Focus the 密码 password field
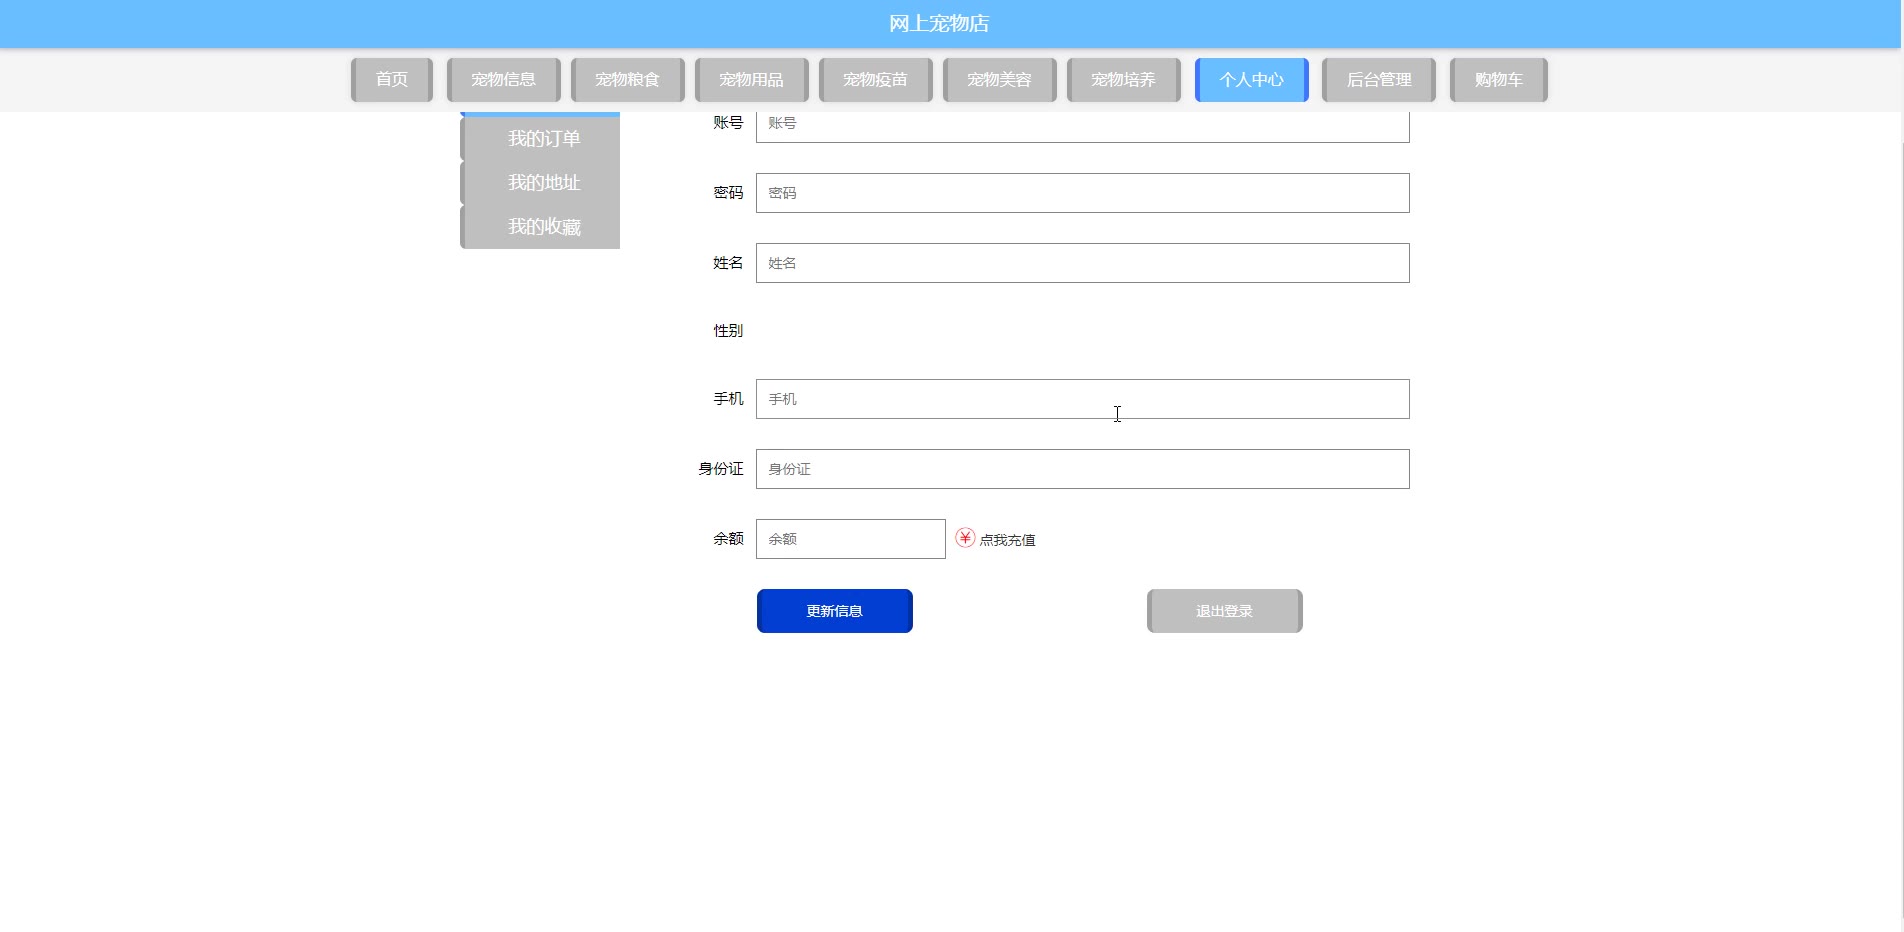Viewport: 1904px width, 932px height. (x=1083, y=193)
